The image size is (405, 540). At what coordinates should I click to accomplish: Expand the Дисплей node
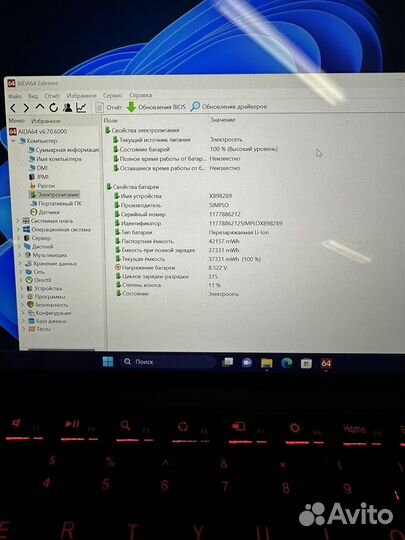pyautogui.click(x=19, y=247)
